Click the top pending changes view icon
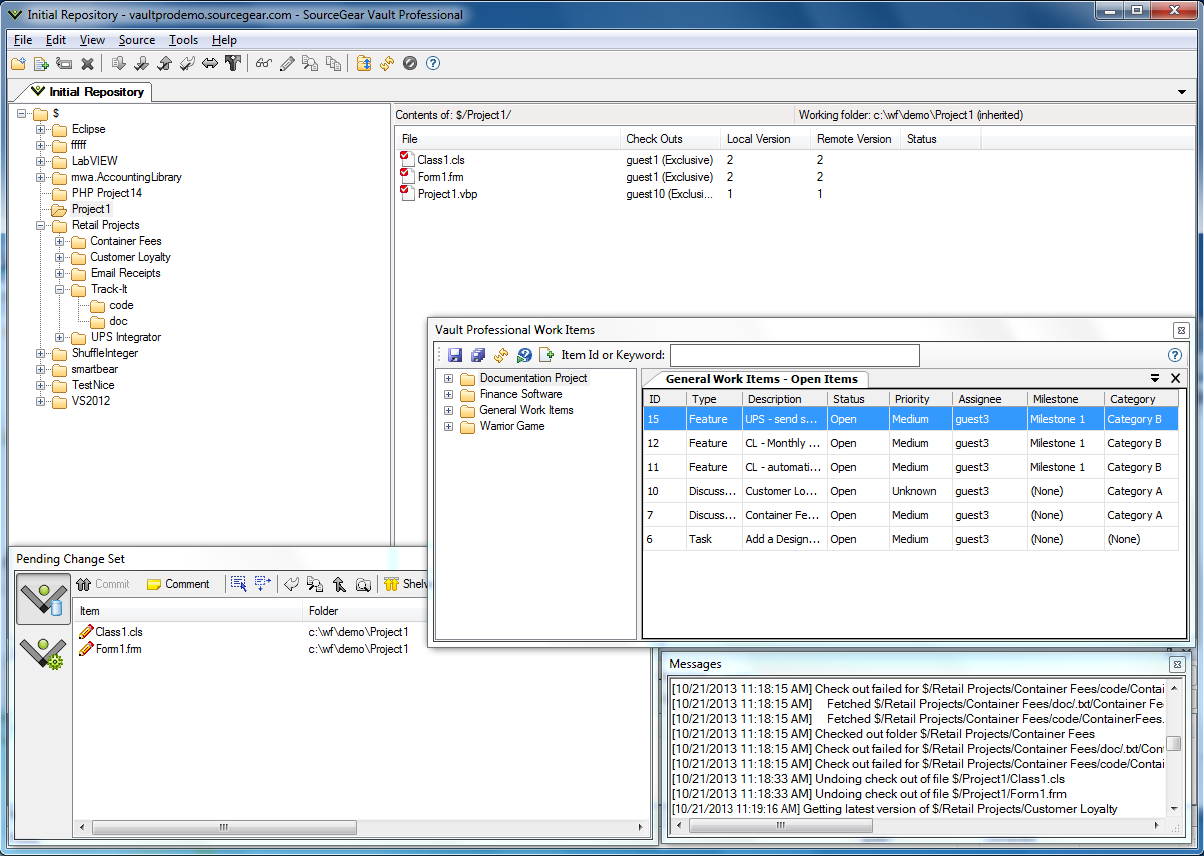Viewport: 1204px width, 857px height. pos(44,600)
